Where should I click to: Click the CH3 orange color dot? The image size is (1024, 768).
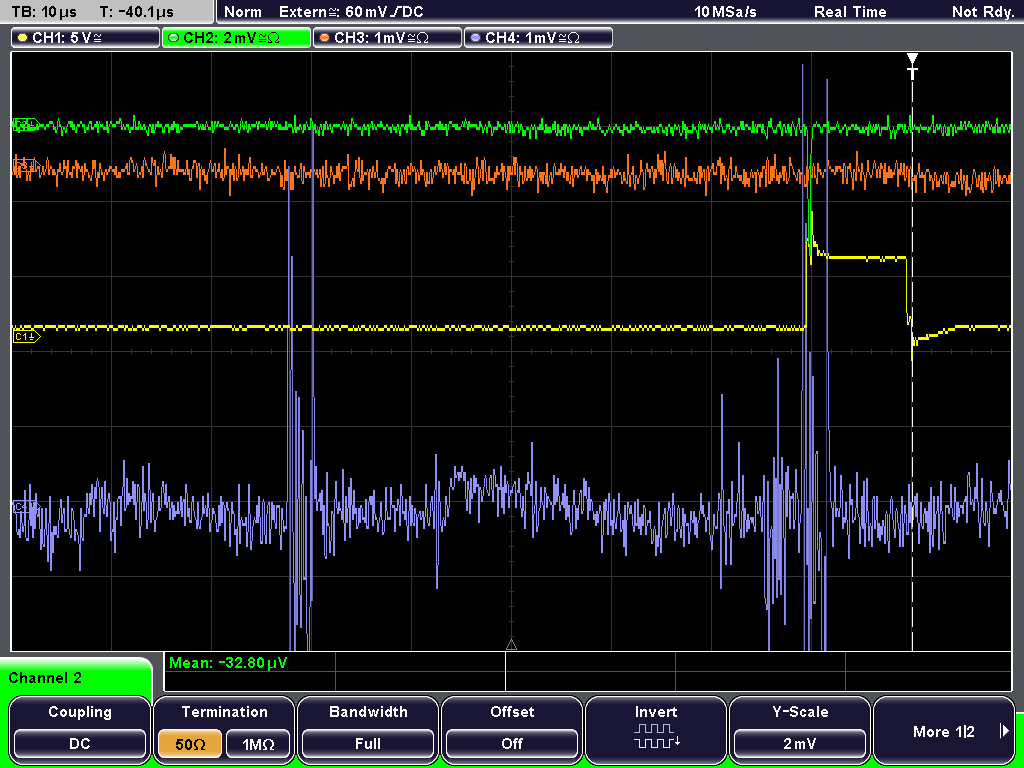point(325,38)
